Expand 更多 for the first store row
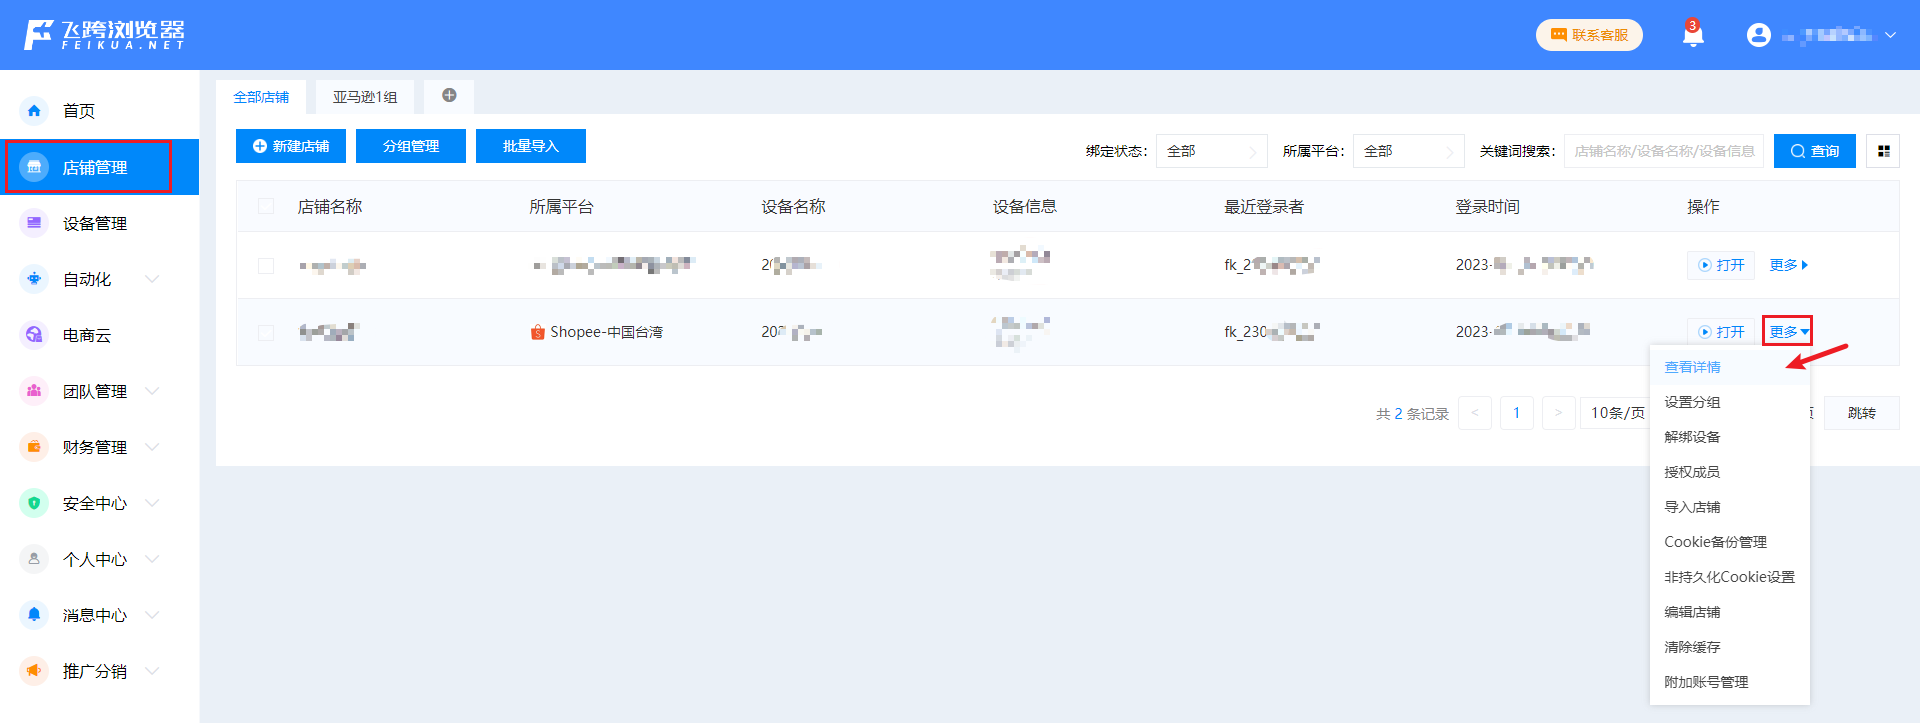Viewport: 1920px width, 723px height. tap(1788, 265)
